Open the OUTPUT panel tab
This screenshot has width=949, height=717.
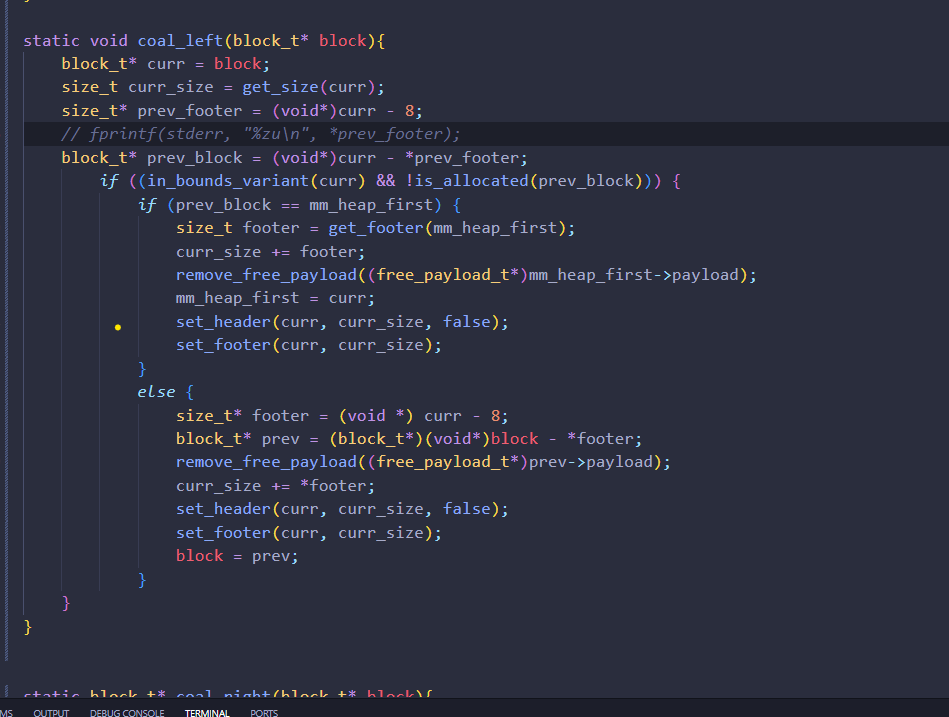click(x=51, y=712)
